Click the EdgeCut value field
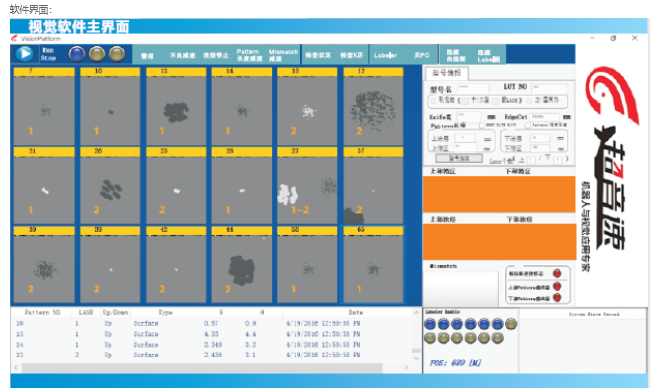654x392 pixels. (x=544, y=117)
